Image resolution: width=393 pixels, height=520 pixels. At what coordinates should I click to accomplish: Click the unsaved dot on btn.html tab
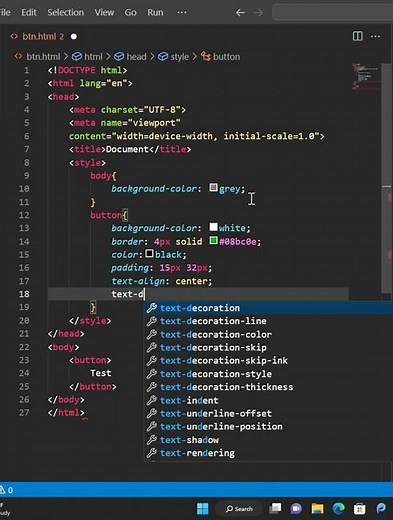pos(74,36)
